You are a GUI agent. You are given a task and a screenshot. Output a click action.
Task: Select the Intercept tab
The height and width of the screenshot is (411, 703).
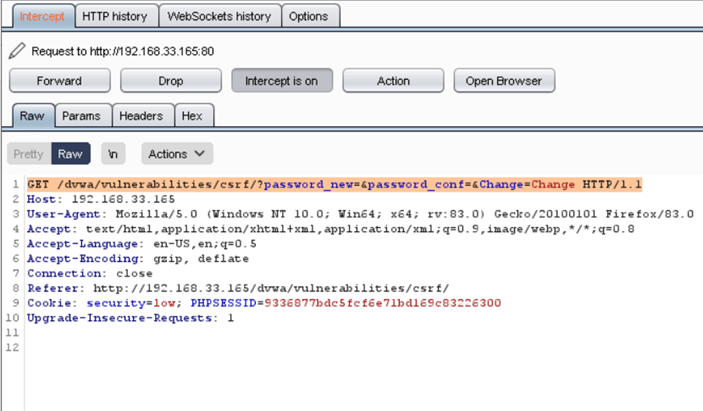click(x=42, y=17)
